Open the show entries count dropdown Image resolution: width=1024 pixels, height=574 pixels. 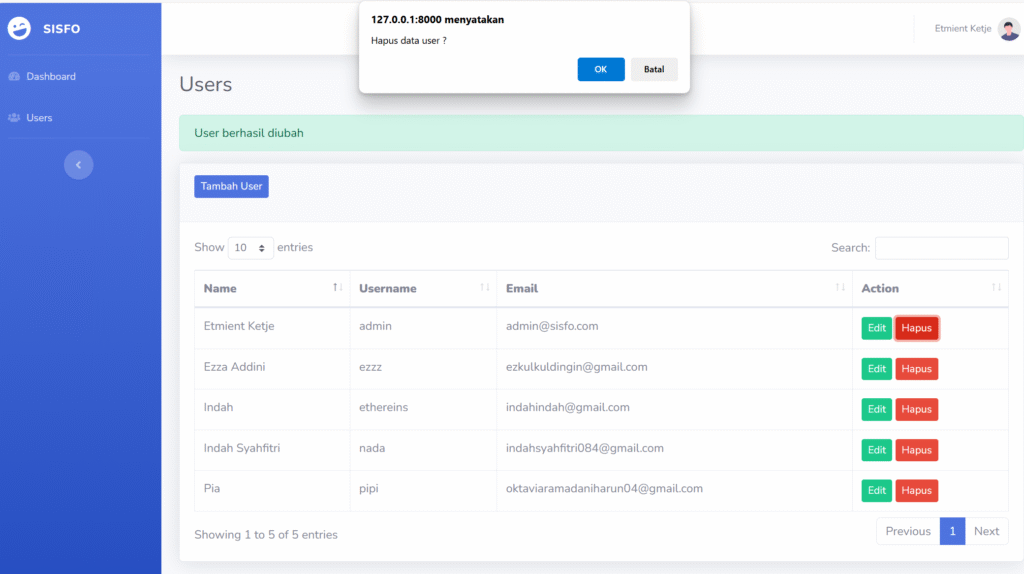pos(250,248)
